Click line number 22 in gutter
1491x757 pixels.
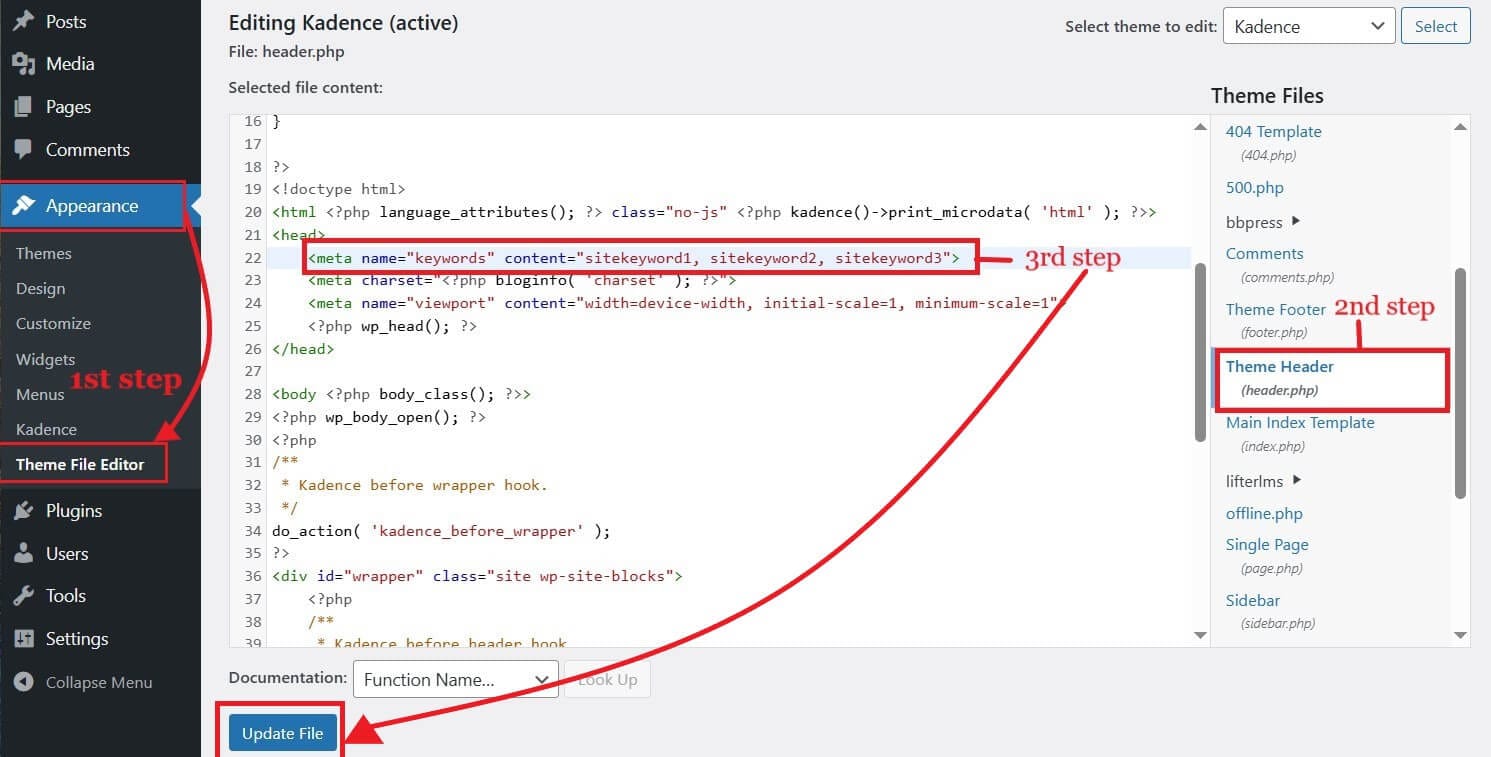[x=252, y=258]
